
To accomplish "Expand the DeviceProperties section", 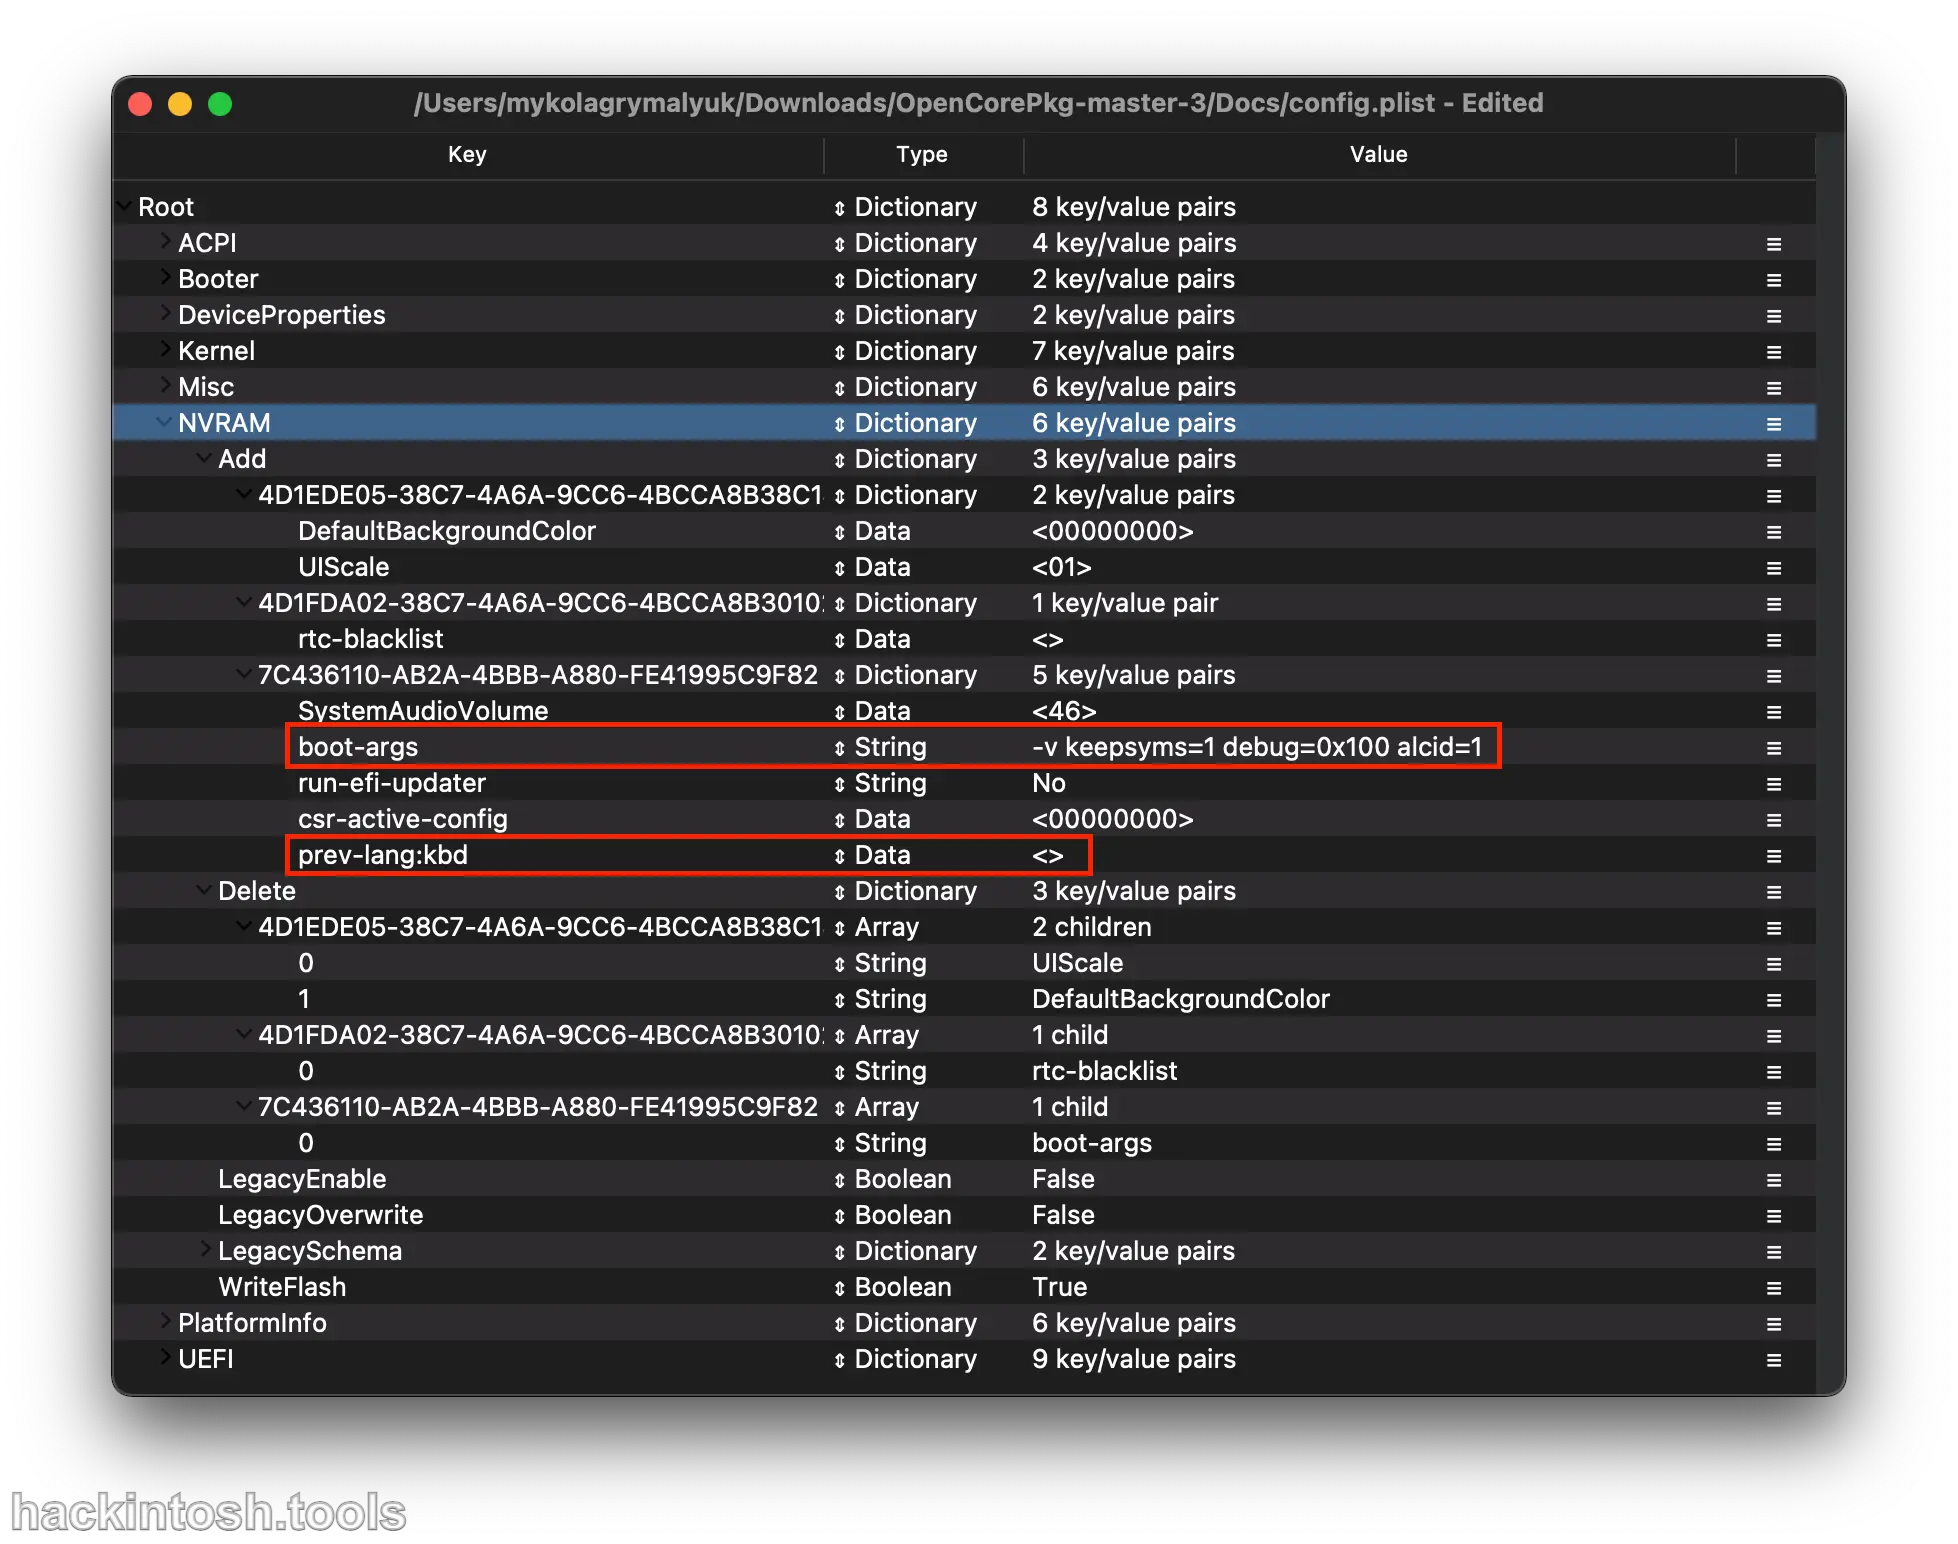I will (166, 313).
